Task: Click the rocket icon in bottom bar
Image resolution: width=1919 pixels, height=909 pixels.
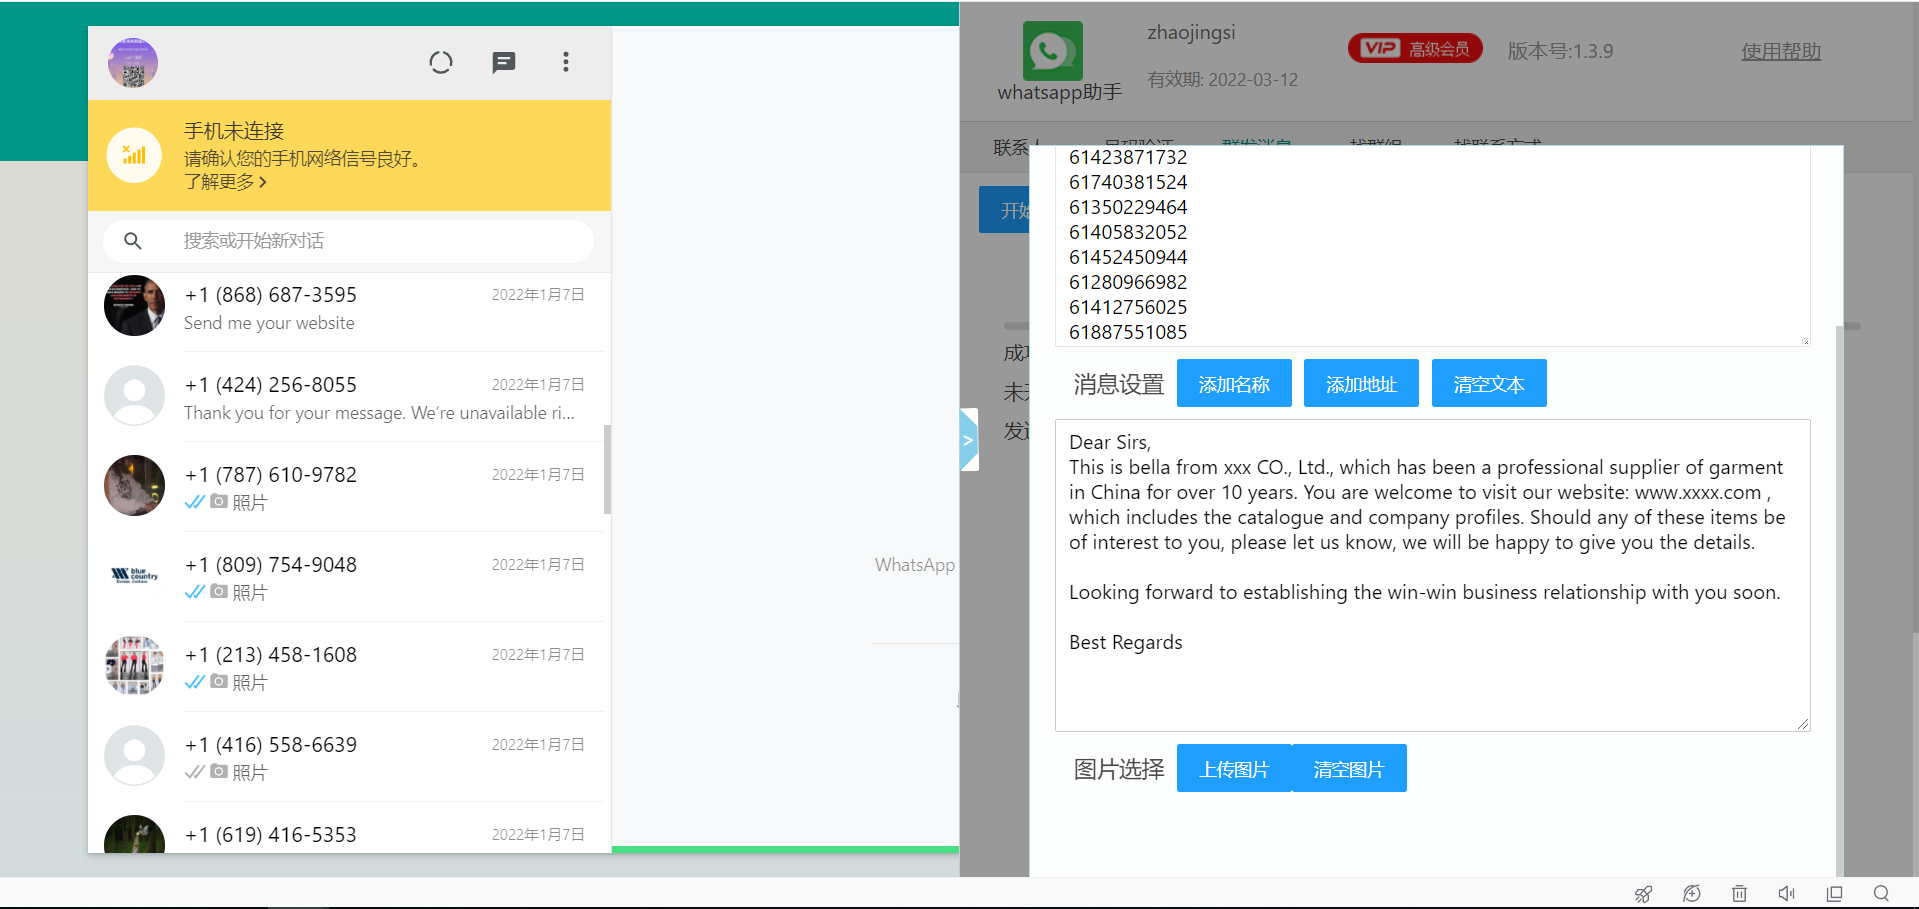Action: pos(1643,894)
